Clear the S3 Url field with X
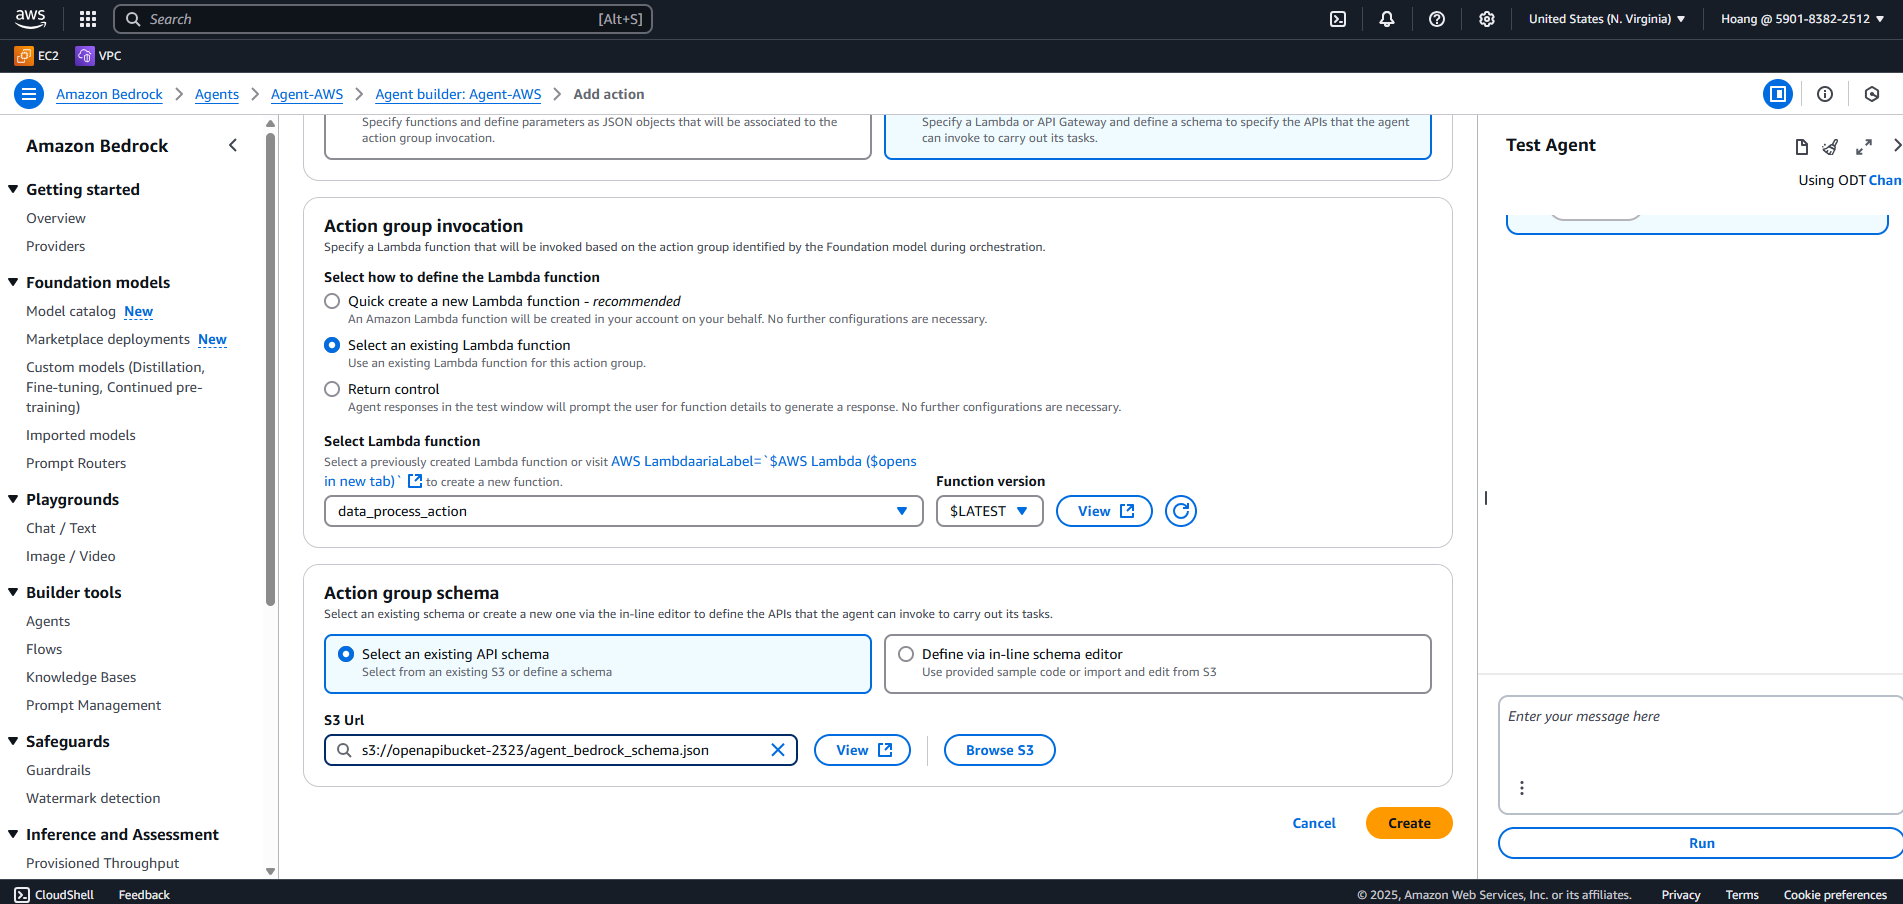Screen dimensions: 1903x904 click(778, 750)
